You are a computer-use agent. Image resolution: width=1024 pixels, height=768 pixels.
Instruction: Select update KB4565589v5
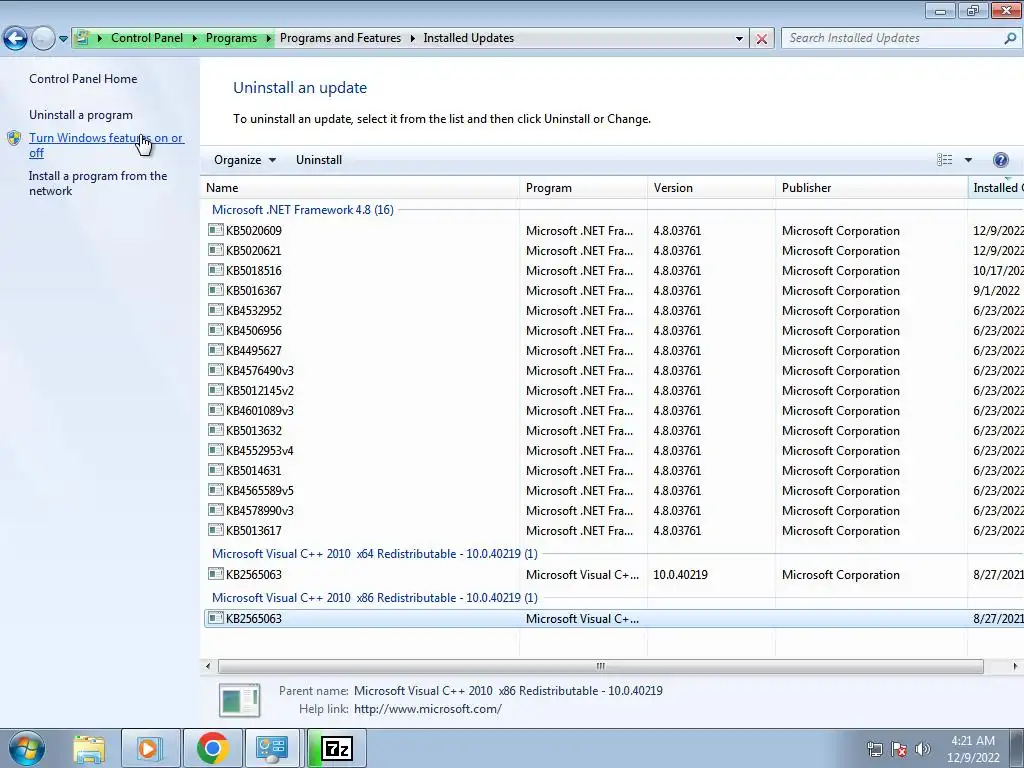[x=260, y=491]
